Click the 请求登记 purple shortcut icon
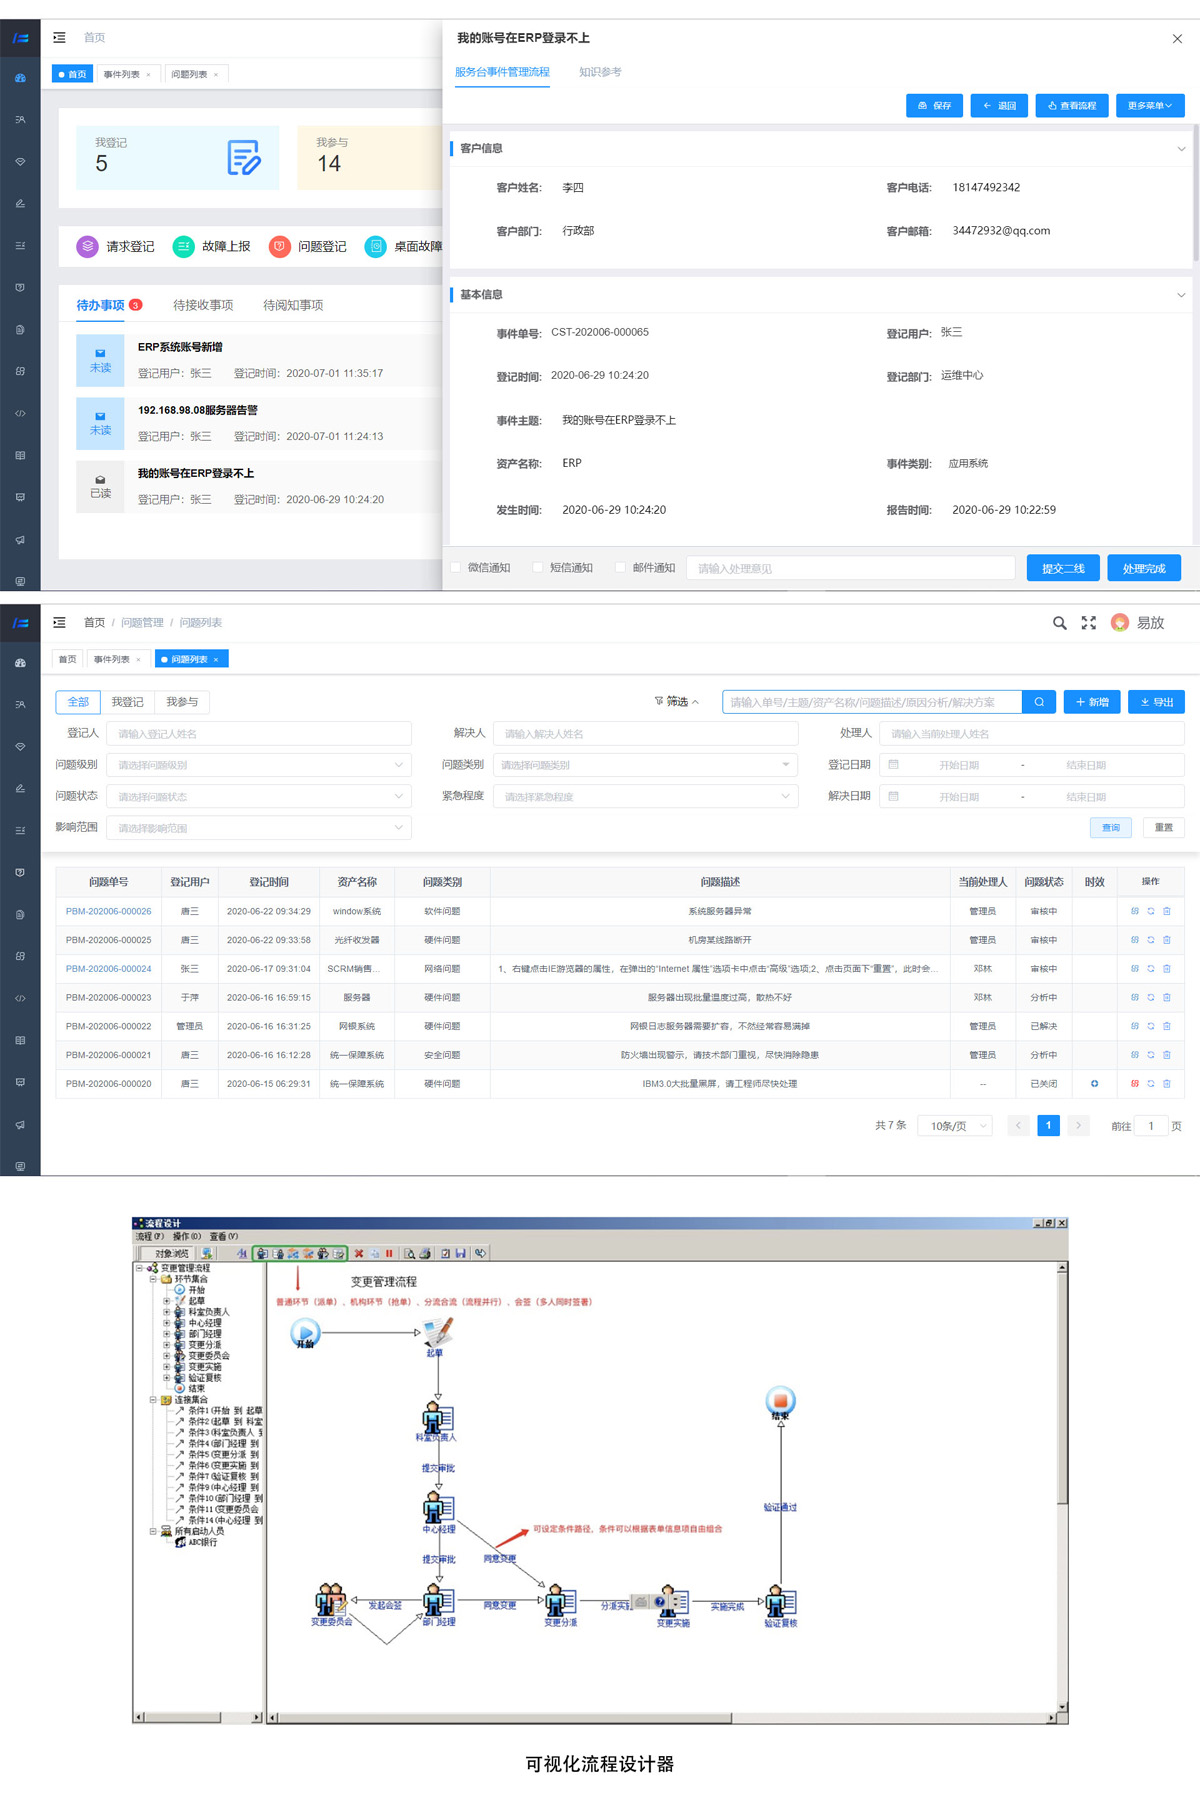 (88, 246)
